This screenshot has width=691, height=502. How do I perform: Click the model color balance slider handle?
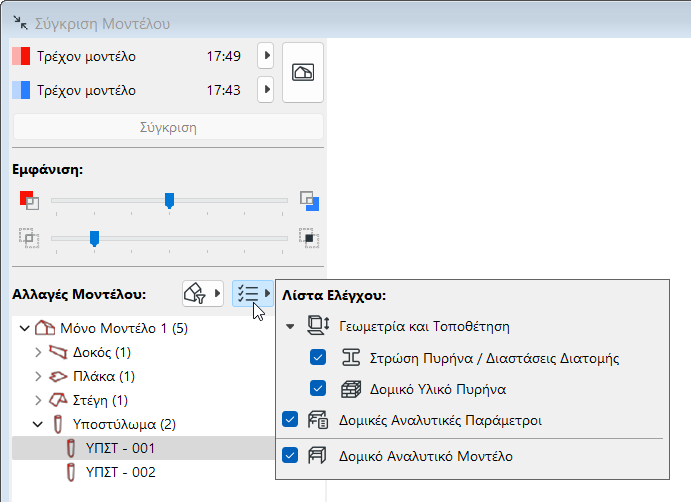coord(169,201)
